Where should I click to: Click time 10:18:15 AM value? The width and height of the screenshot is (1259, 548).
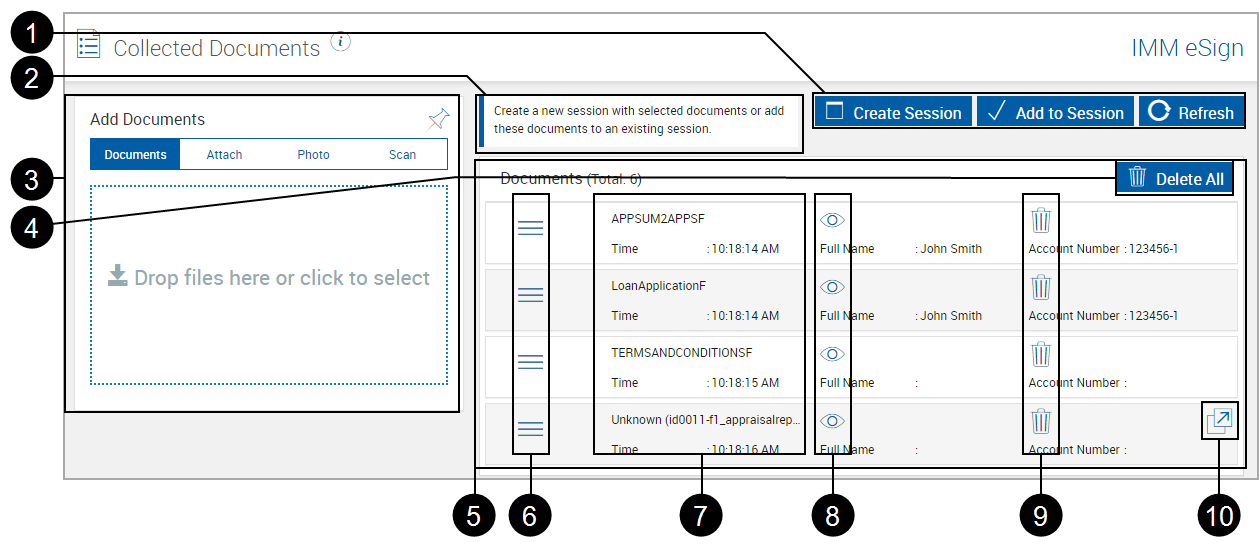tap(743, 383)
